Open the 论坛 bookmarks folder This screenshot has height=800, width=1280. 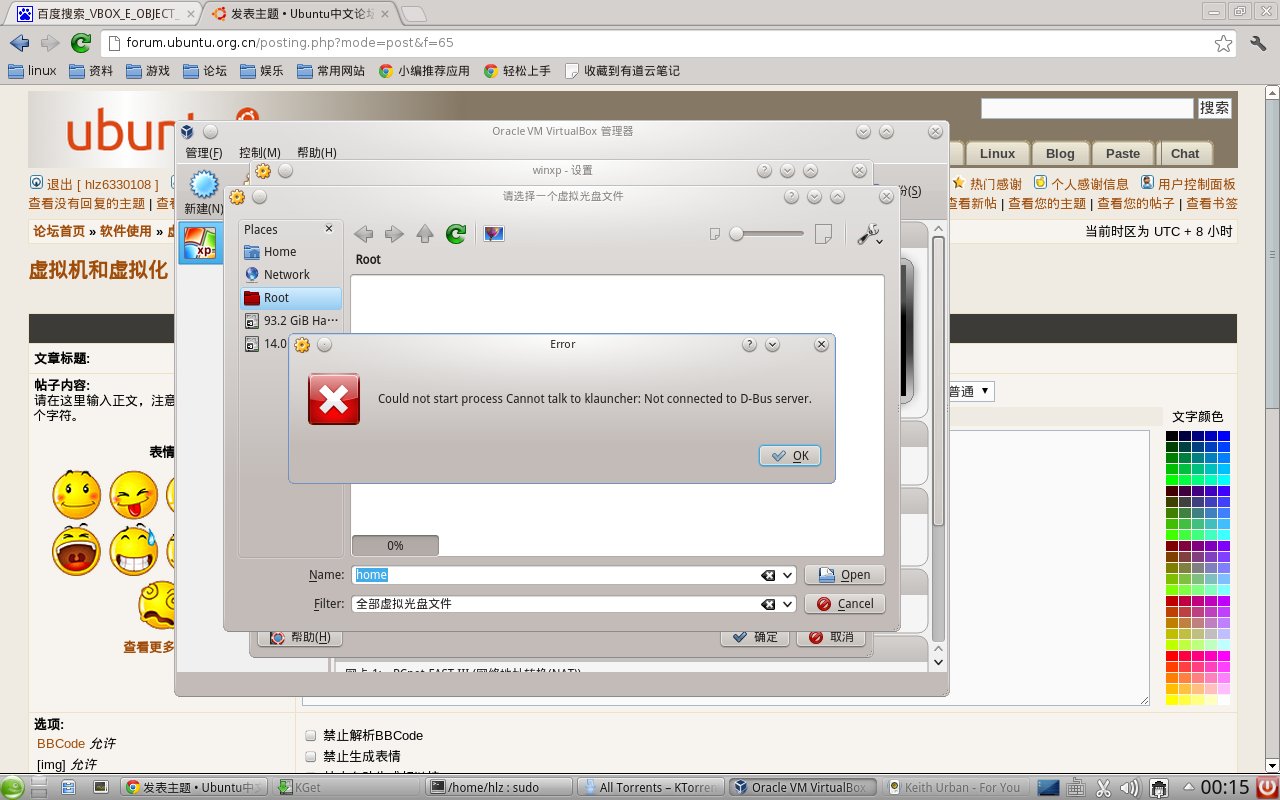click(205, 71)
